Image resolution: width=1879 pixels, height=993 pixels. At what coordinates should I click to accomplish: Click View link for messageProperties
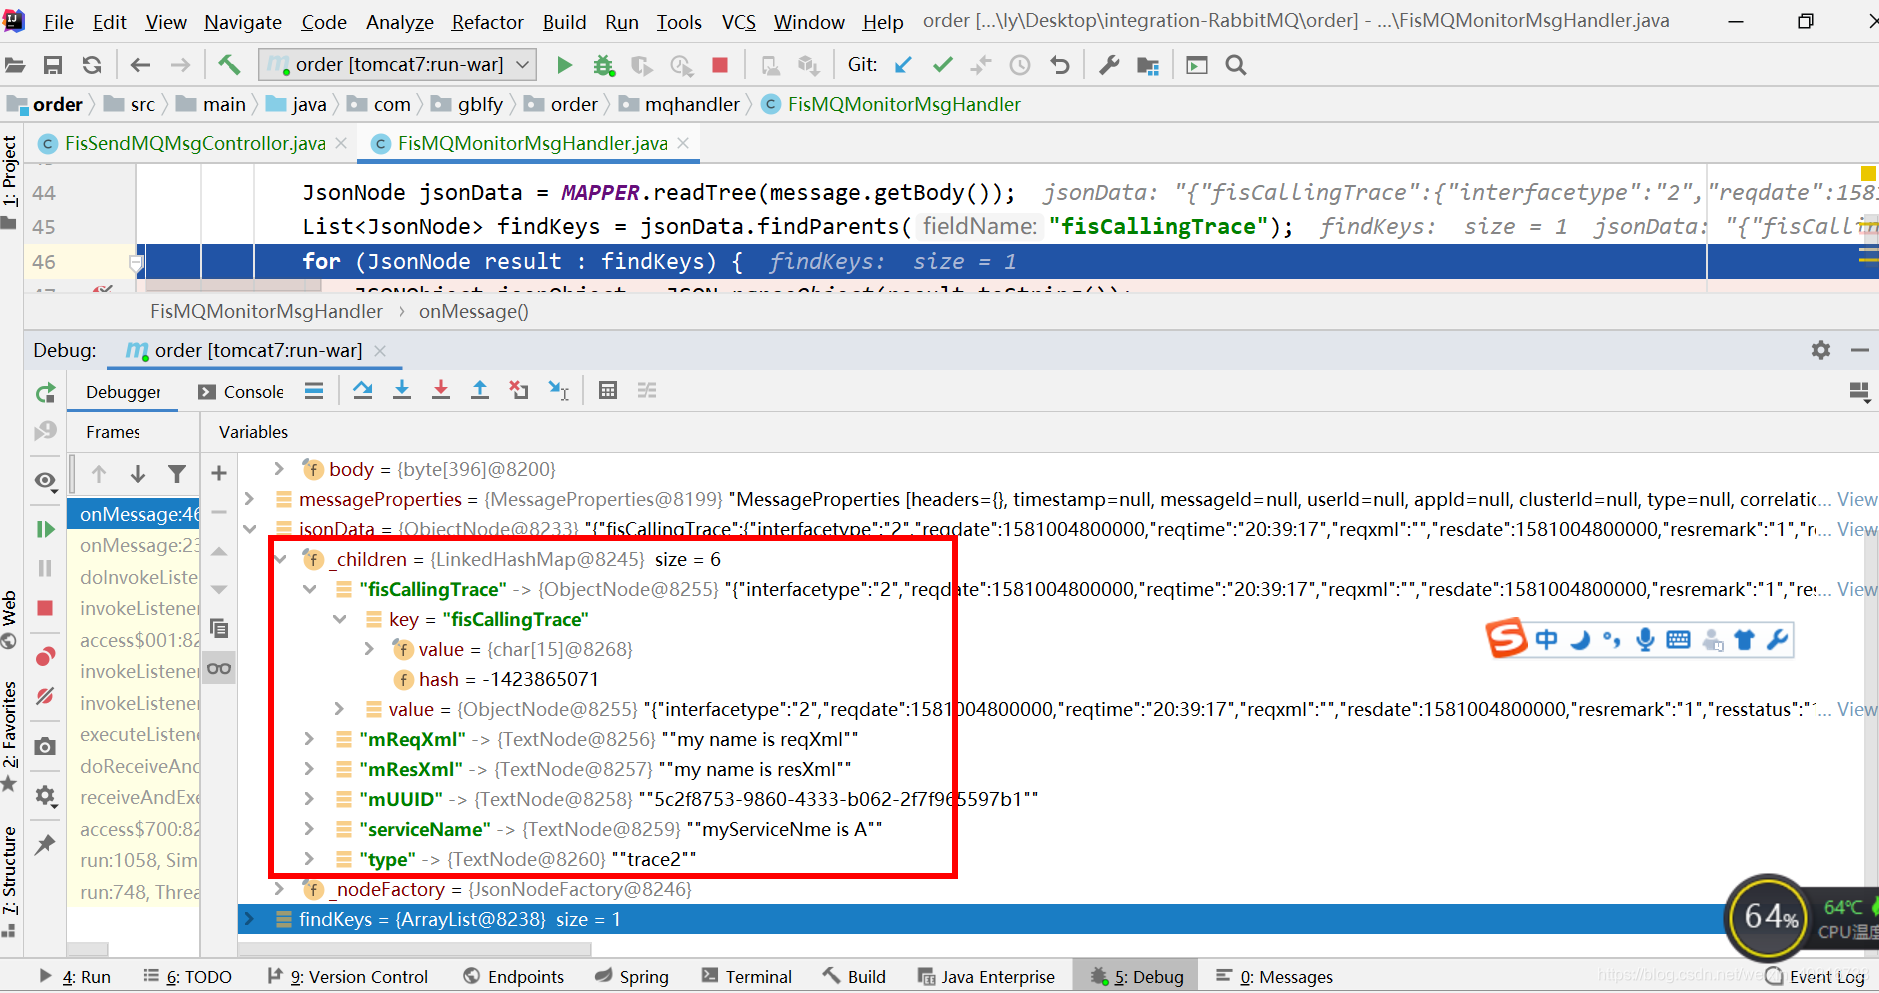(1857, 499)
